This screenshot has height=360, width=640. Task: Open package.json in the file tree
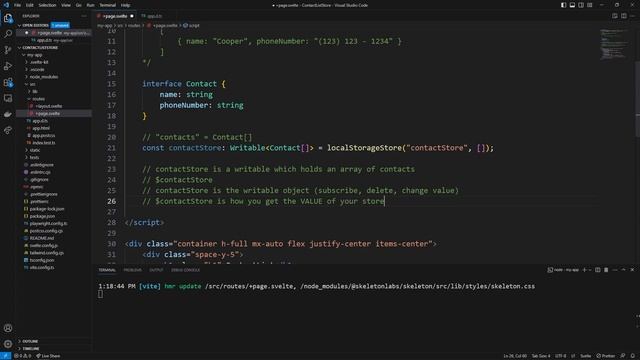pos(42,216)
